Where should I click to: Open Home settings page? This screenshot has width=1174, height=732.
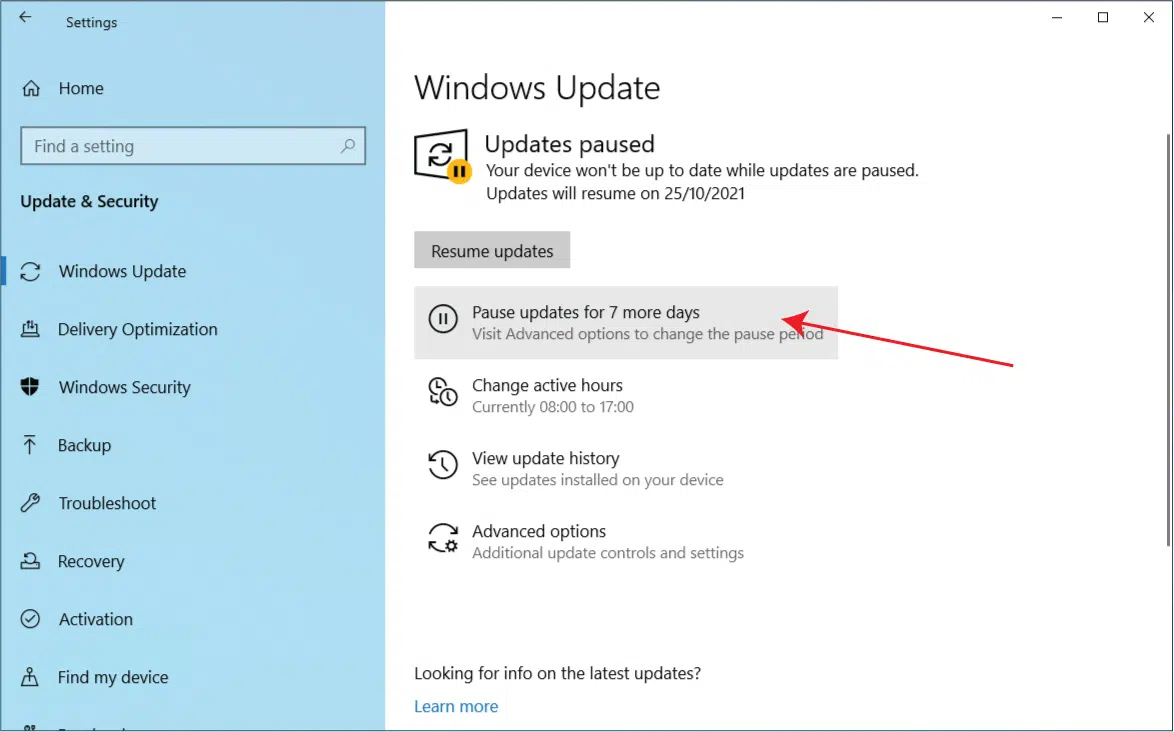pos(81,88)
